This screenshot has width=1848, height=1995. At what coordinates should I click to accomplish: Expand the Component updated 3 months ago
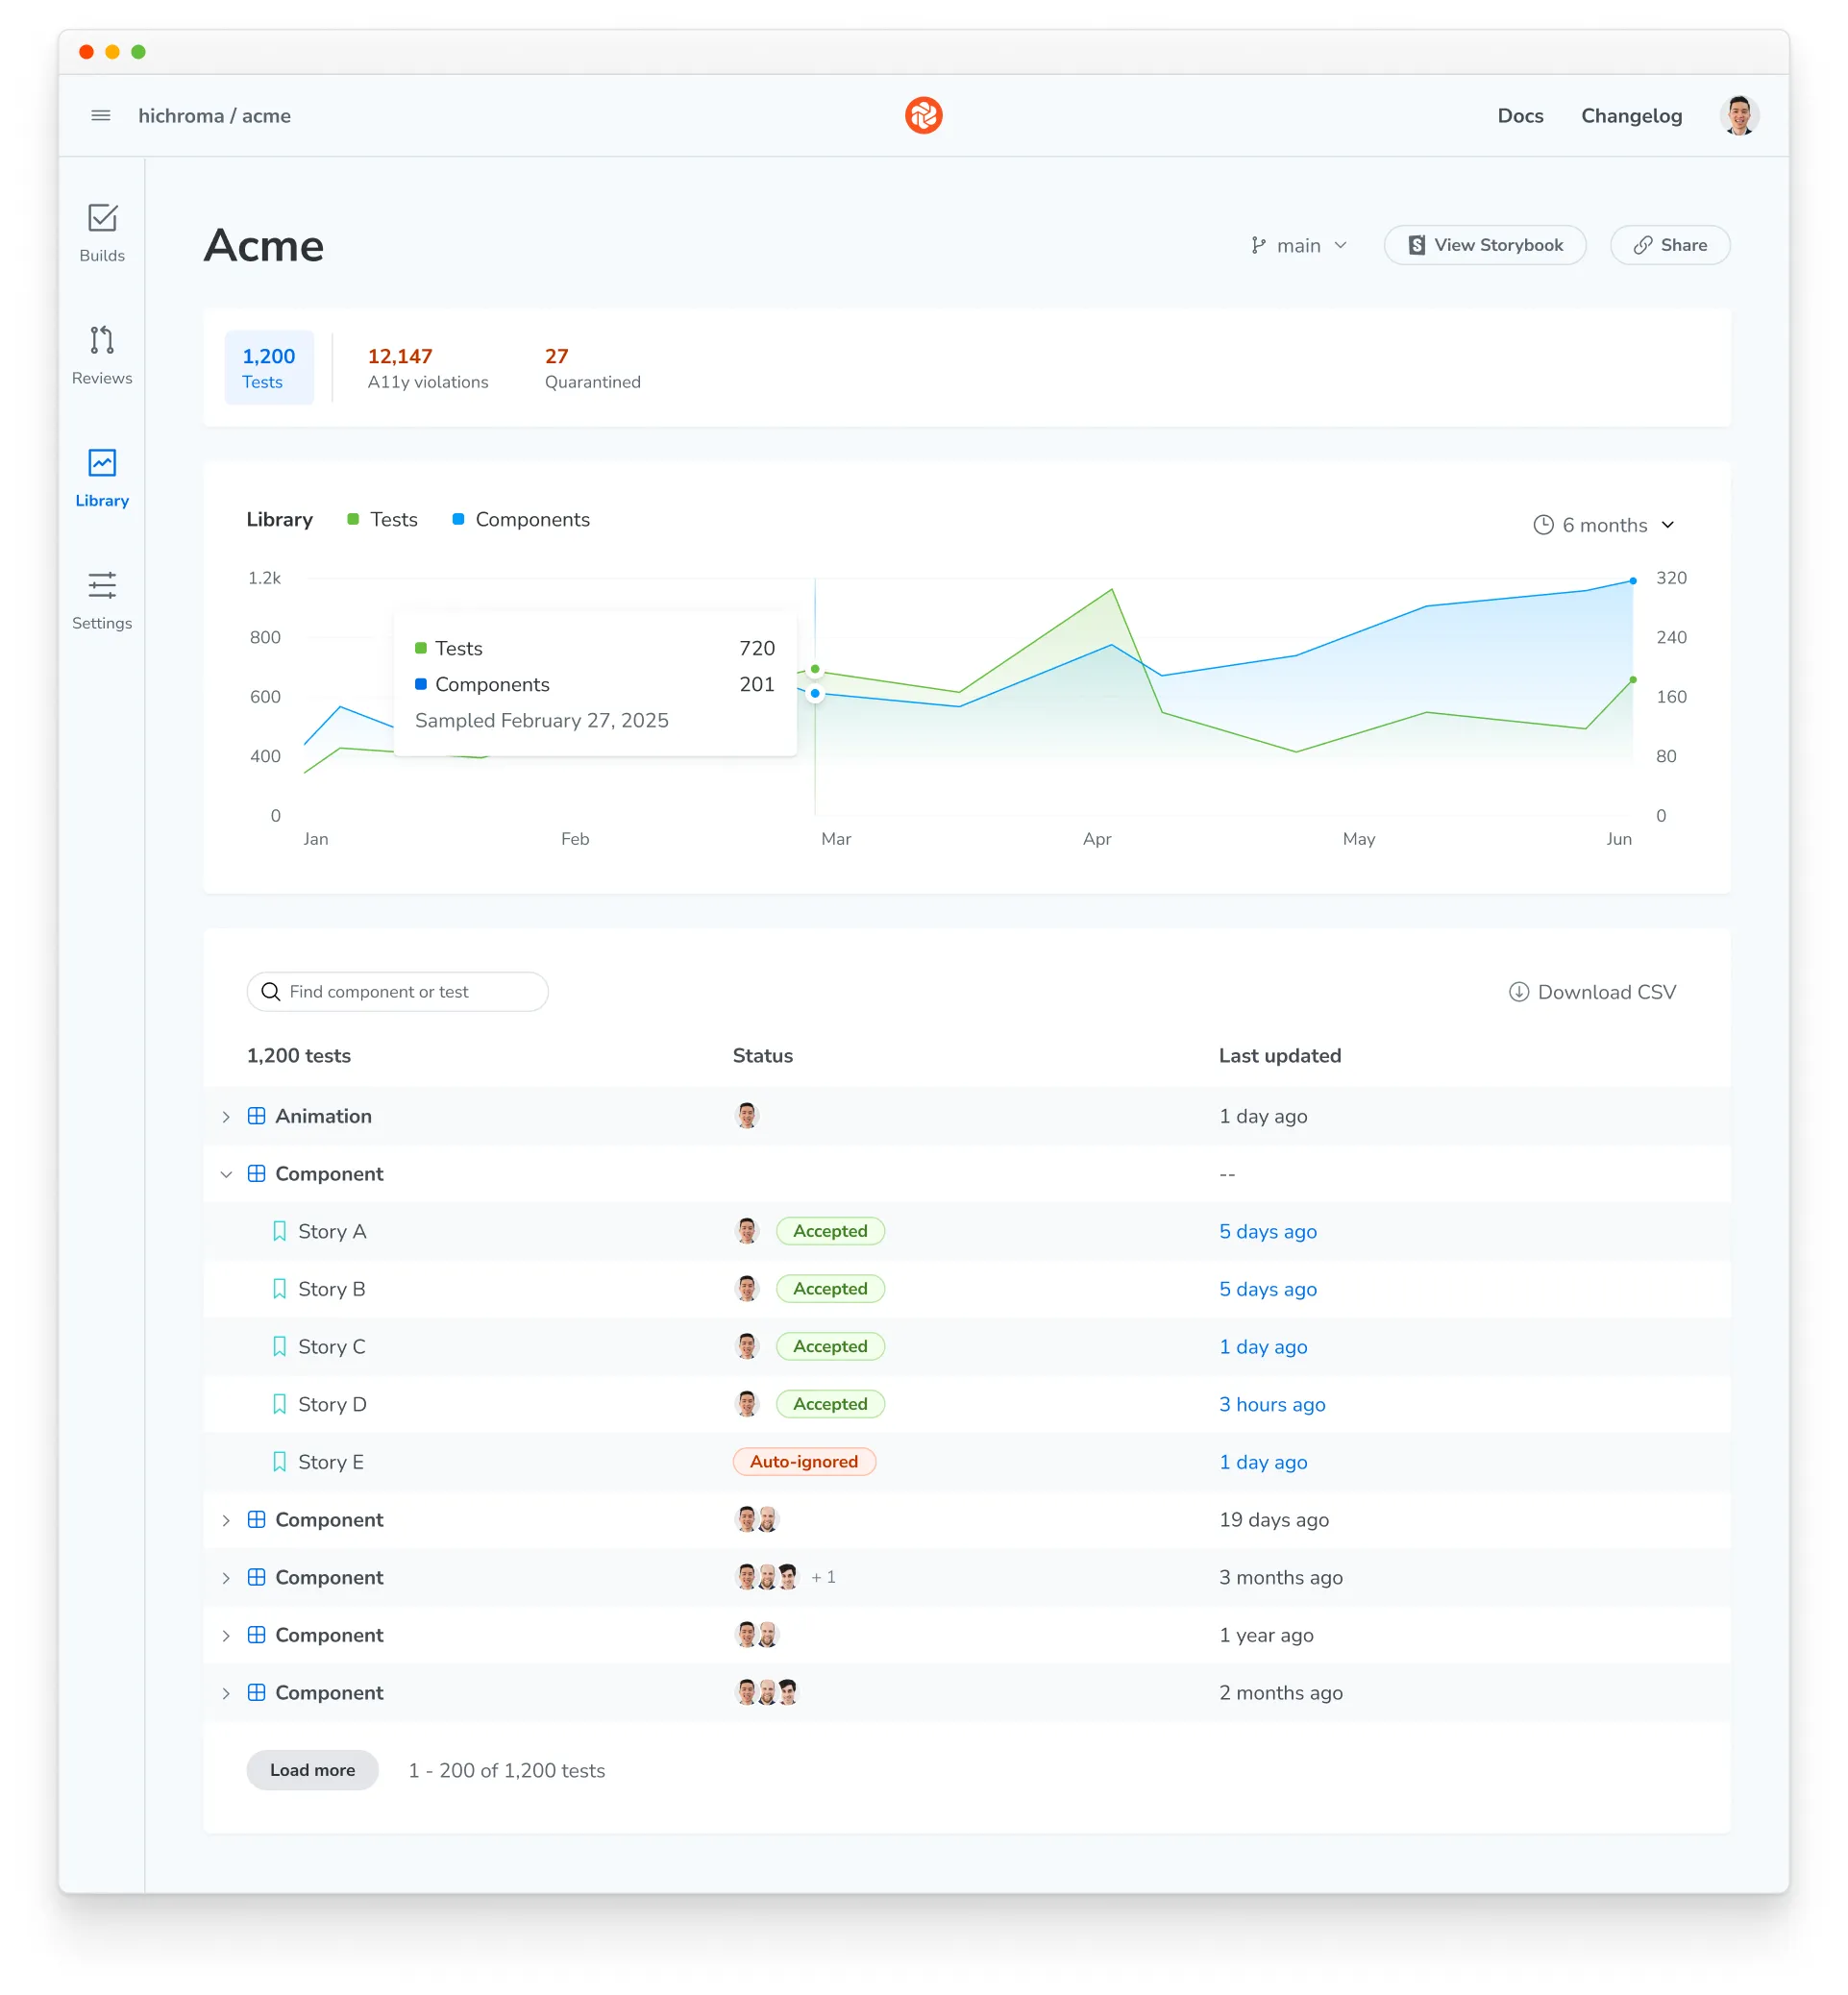tap(226, 1577)
